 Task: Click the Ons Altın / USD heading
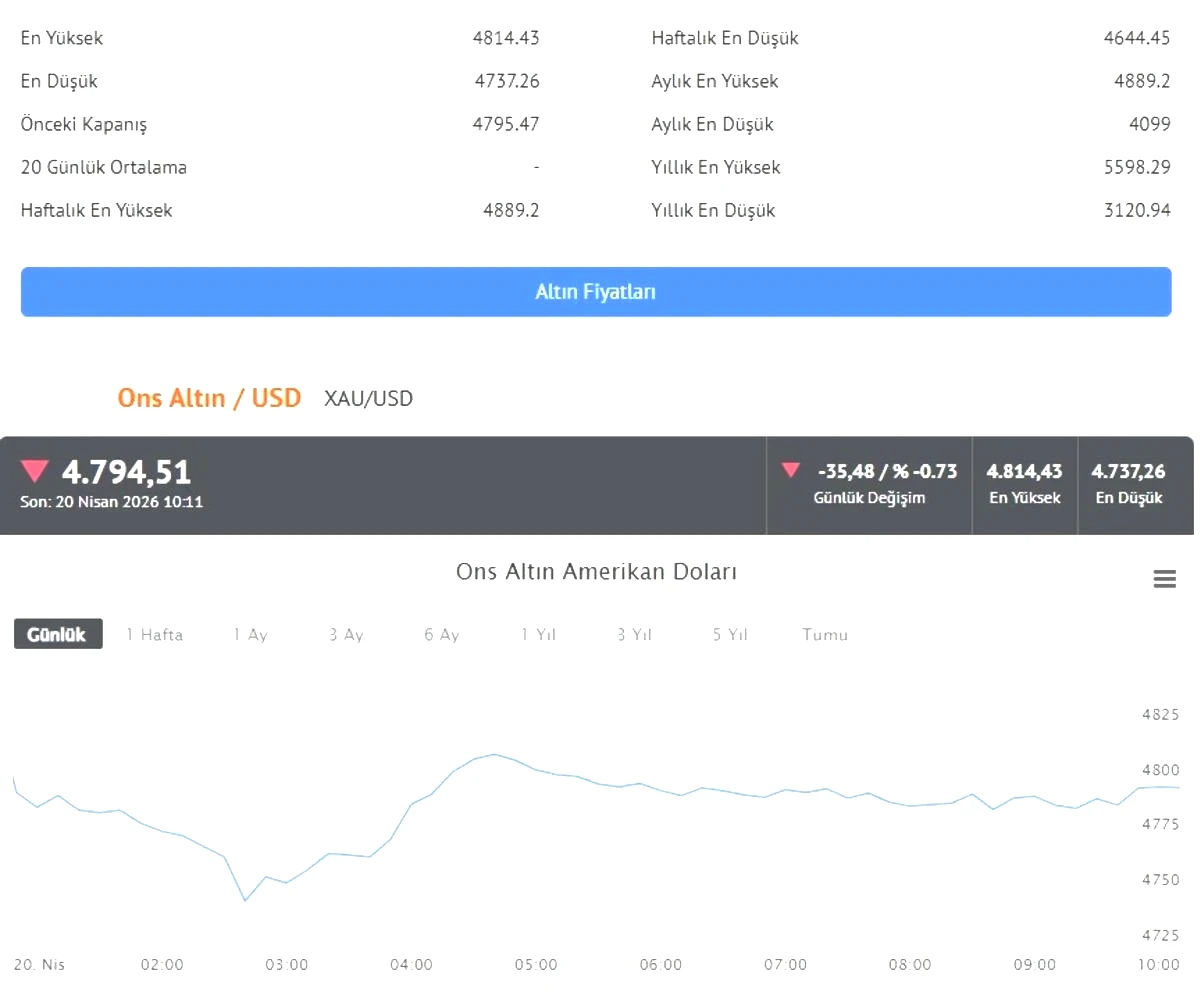[209, 398]
